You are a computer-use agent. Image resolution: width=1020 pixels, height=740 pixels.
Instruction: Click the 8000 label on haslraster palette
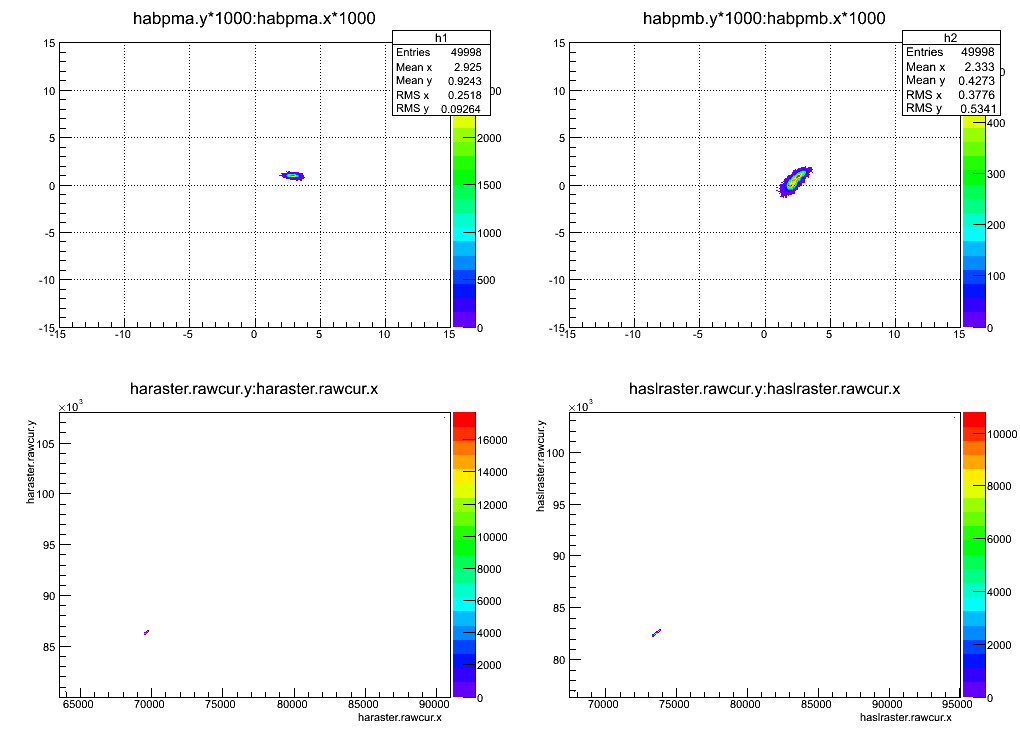pos(999,486)
